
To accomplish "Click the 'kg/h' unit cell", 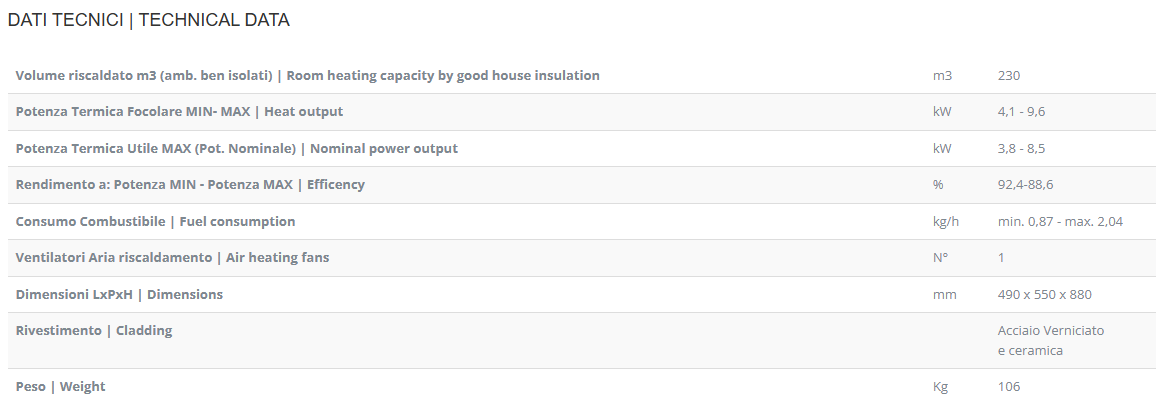I will (x=946, y=222).
